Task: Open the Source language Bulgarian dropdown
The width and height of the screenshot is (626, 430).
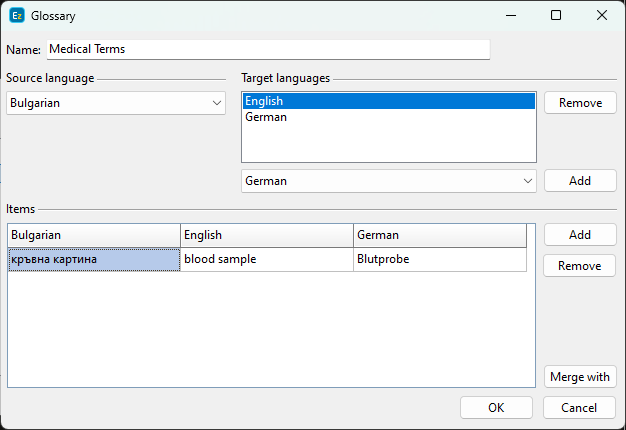Action: click(116, 103)
